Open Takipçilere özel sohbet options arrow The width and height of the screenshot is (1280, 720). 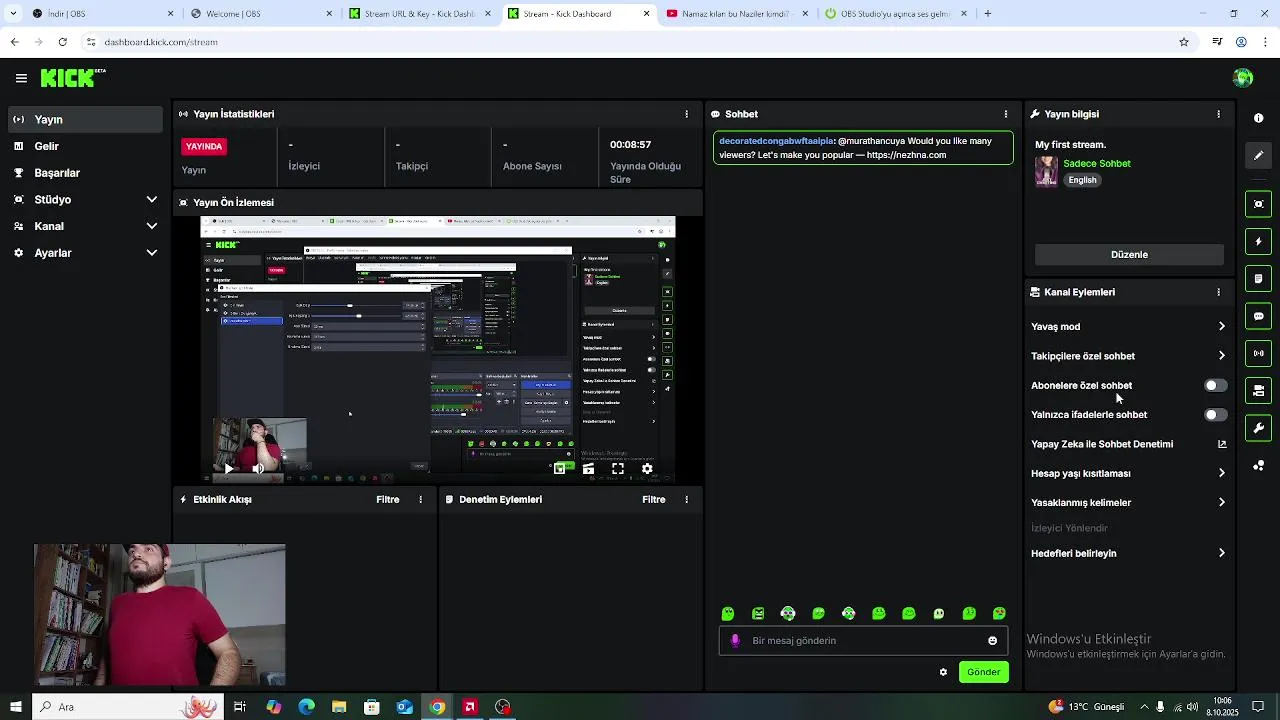(1221, 356)
